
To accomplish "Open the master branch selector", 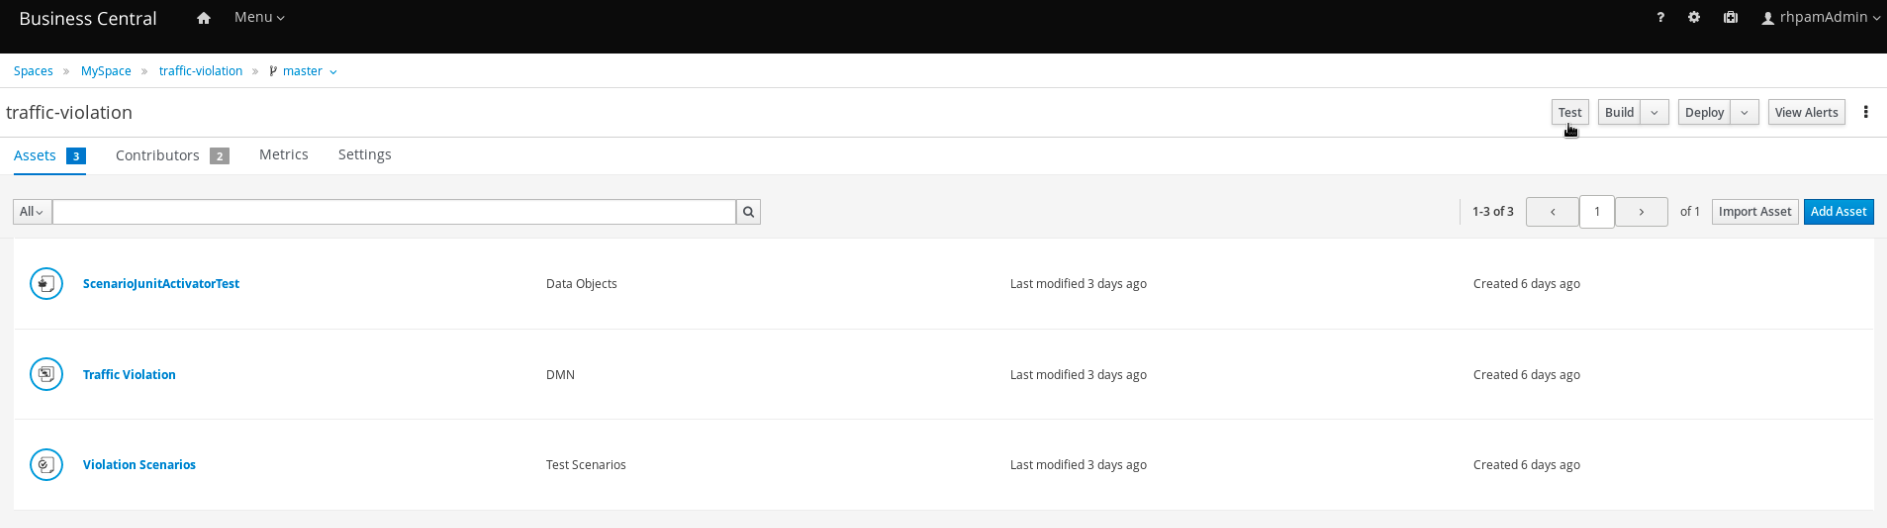I will pyautogui.click(x=303, y=71).
